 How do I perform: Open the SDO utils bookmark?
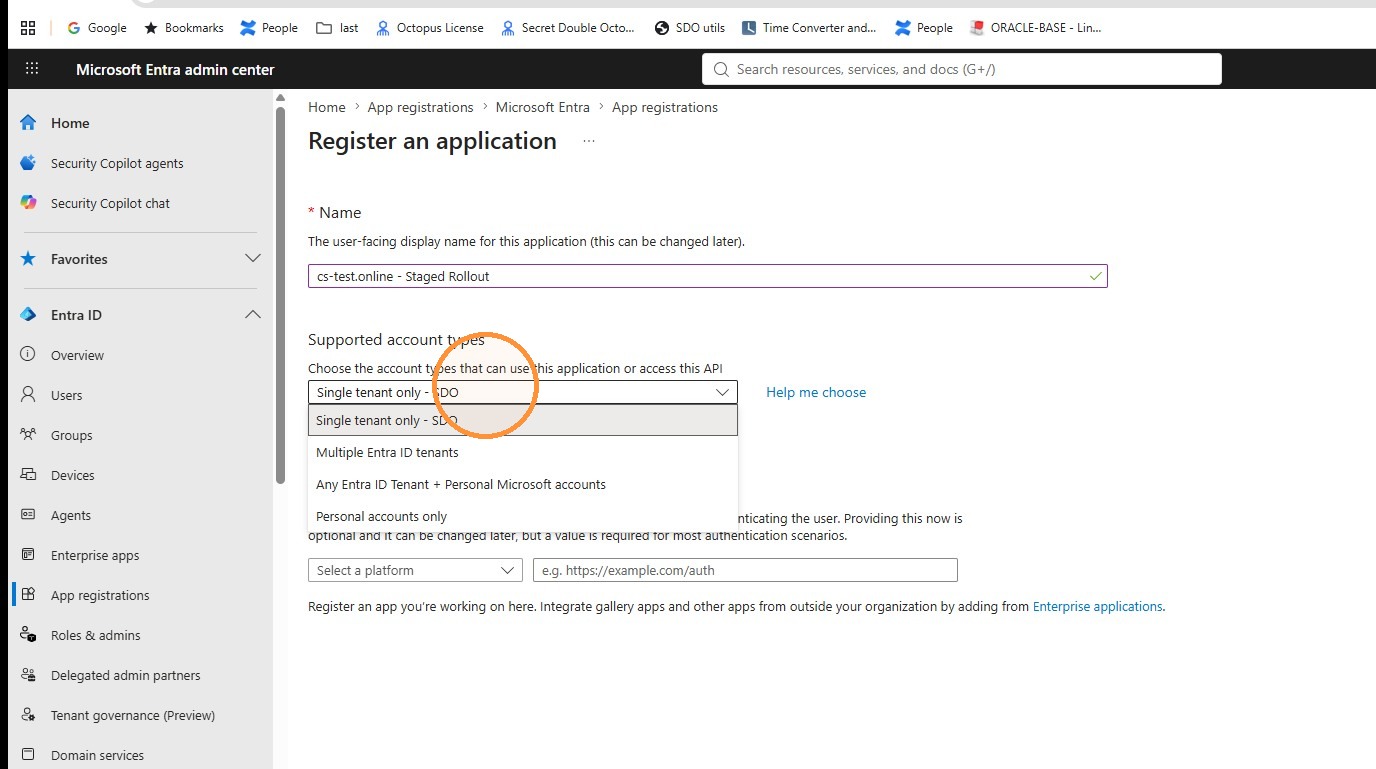(x=690, y=28)
